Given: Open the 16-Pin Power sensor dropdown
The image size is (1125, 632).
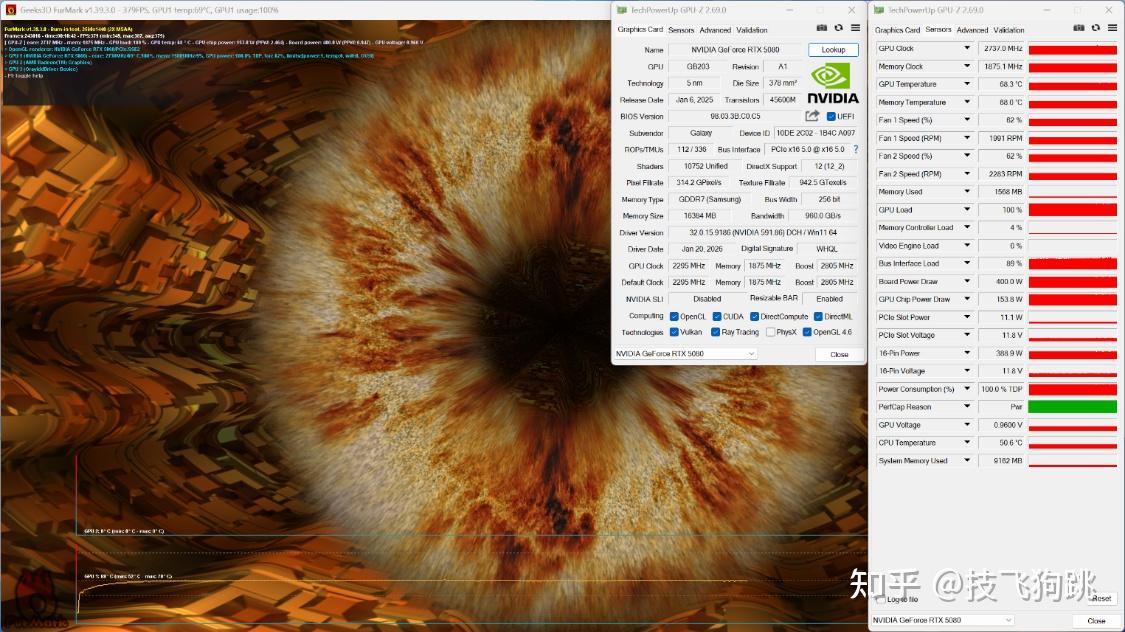Looking at the screenshot, I should click(x=966, y=353).
